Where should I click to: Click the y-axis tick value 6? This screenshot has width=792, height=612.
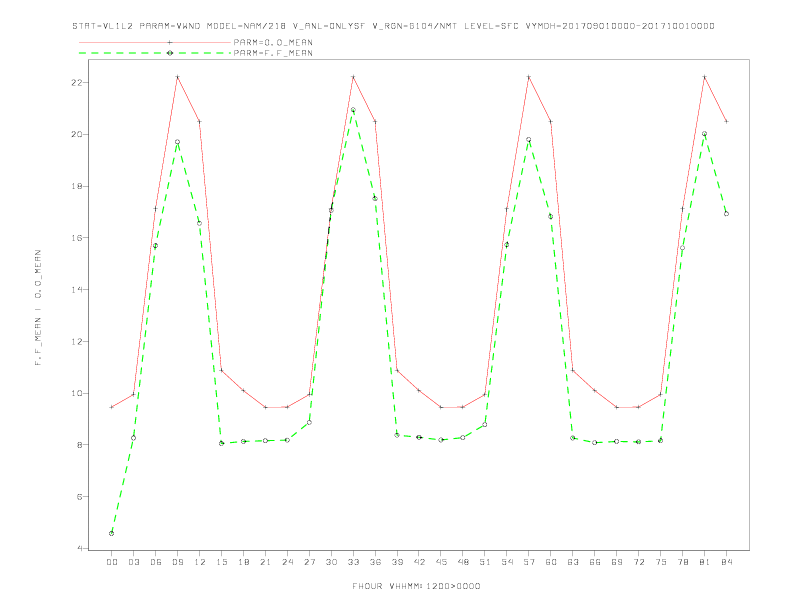(x=79, y=496)
